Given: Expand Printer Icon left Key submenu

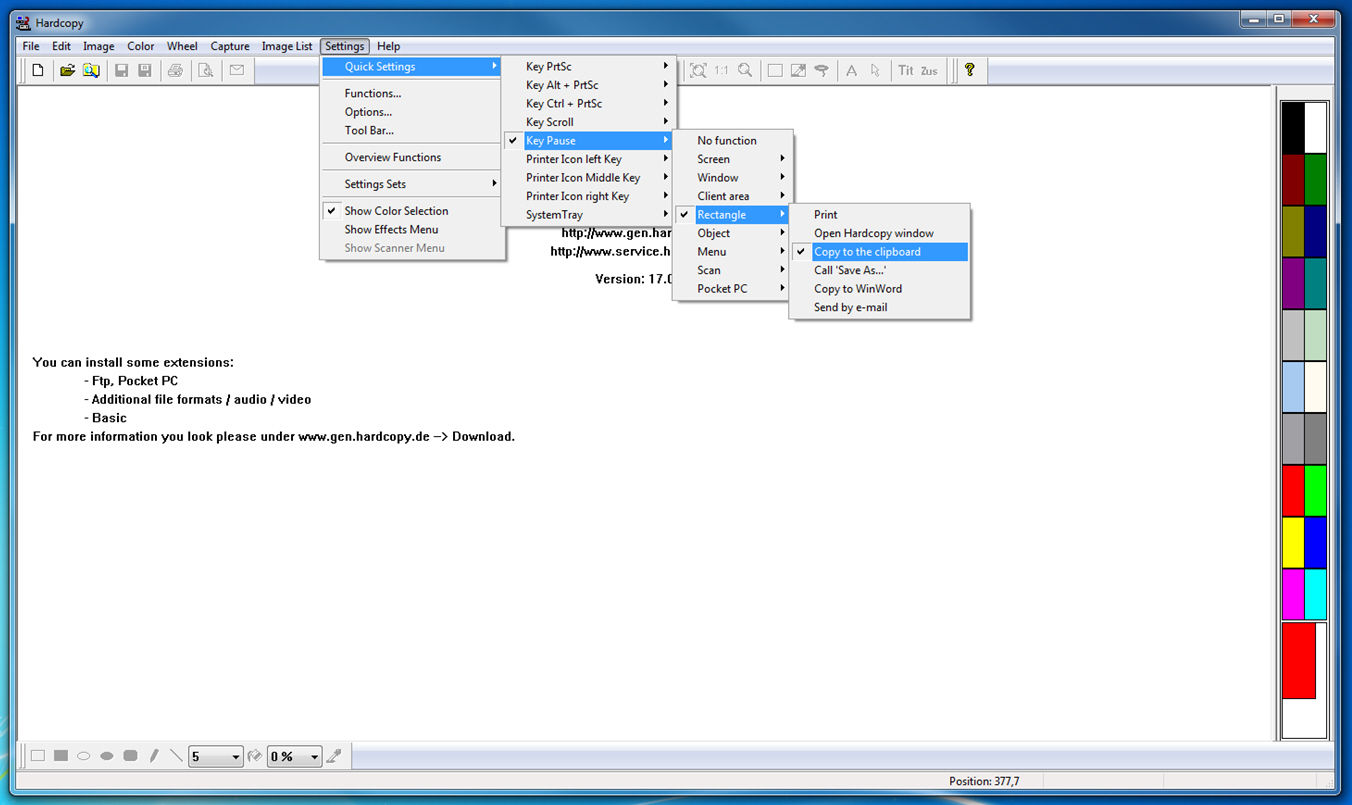Looking at the screenshot, I should coord(588,159).
